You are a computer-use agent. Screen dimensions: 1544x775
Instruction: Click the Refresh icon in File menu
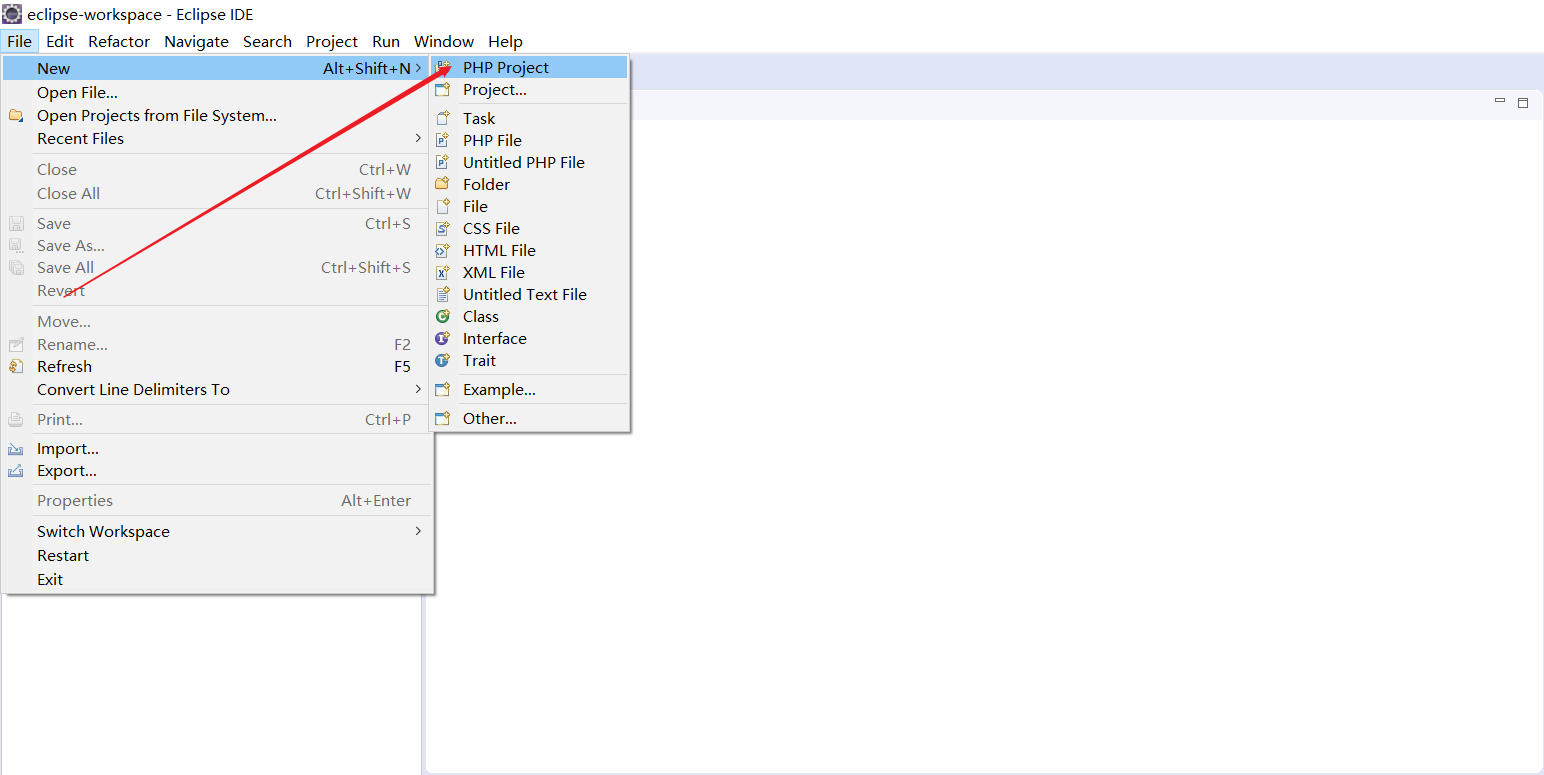click(x=16, y=367)
